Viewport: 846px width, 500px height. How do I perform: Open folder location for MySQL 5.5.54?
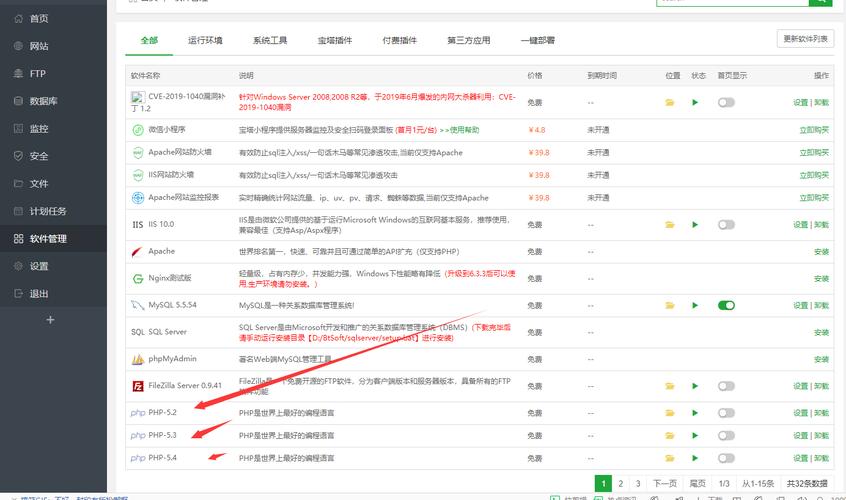[670, 305]
